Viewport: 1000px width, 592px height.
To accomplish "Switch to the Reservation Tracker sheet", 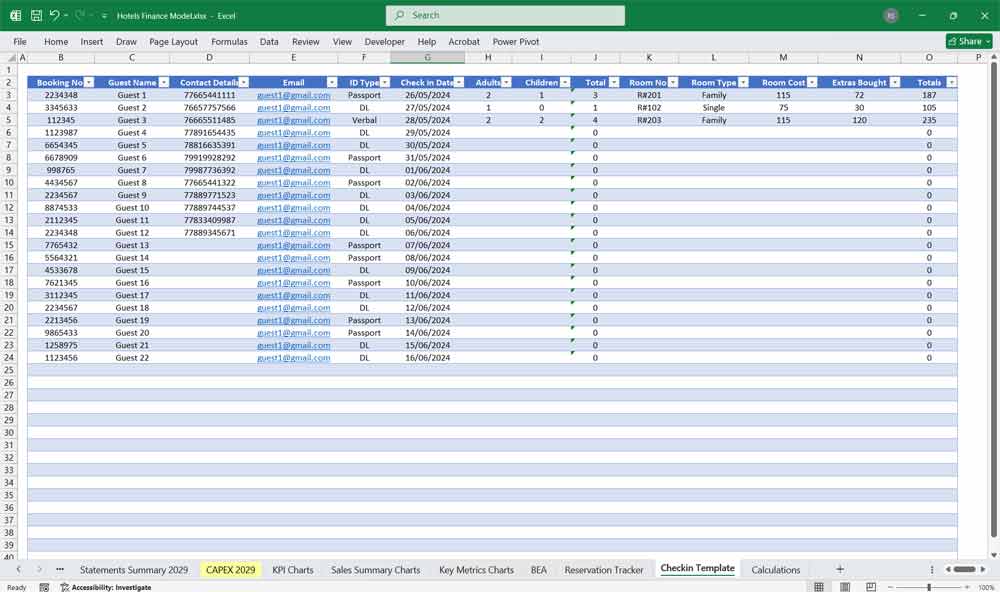I will [x=603, y=570].
